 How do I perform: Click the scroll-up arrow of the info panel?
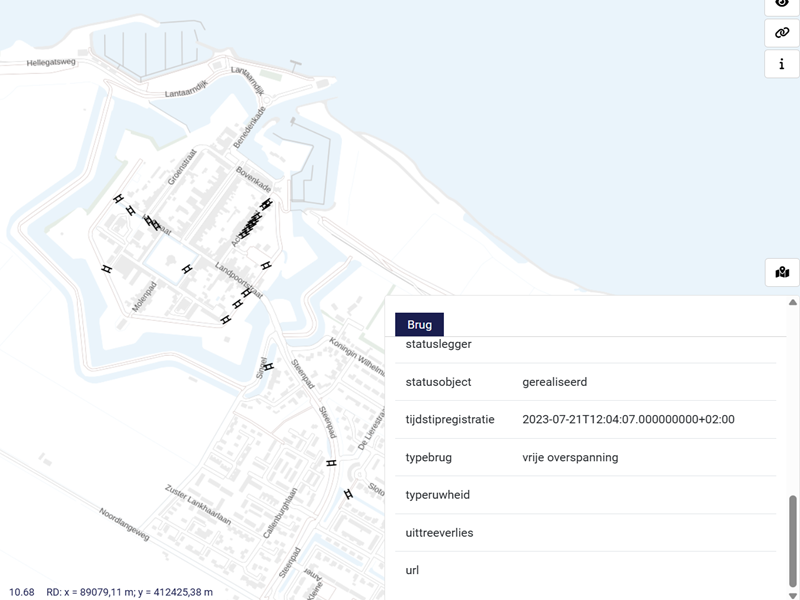click(x=793, y=302)
